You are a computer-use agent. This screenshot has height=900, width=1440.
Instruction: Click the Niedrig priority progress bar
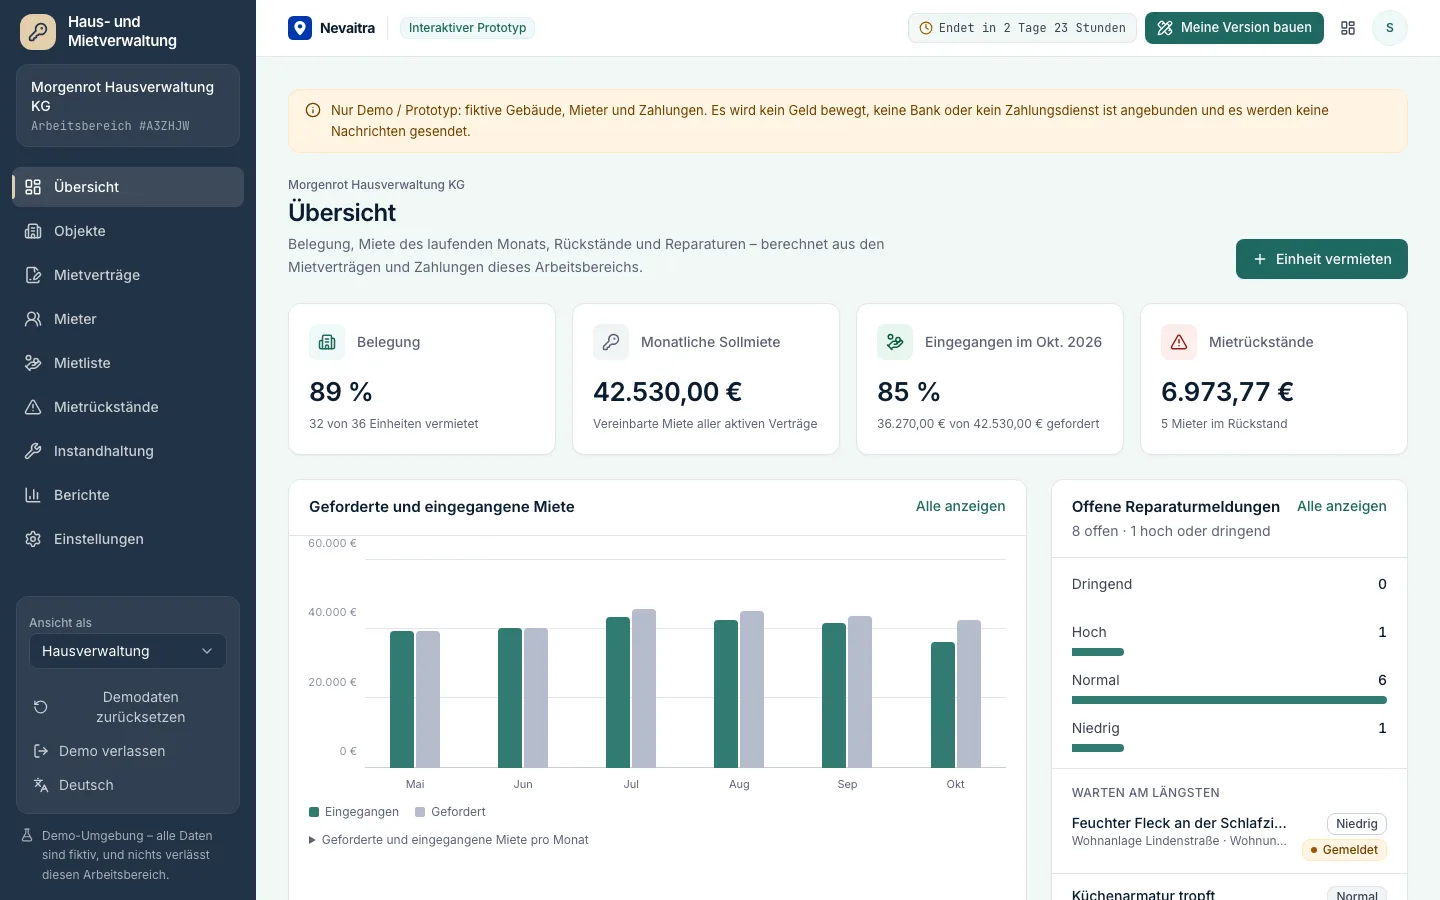(1098, 748)
